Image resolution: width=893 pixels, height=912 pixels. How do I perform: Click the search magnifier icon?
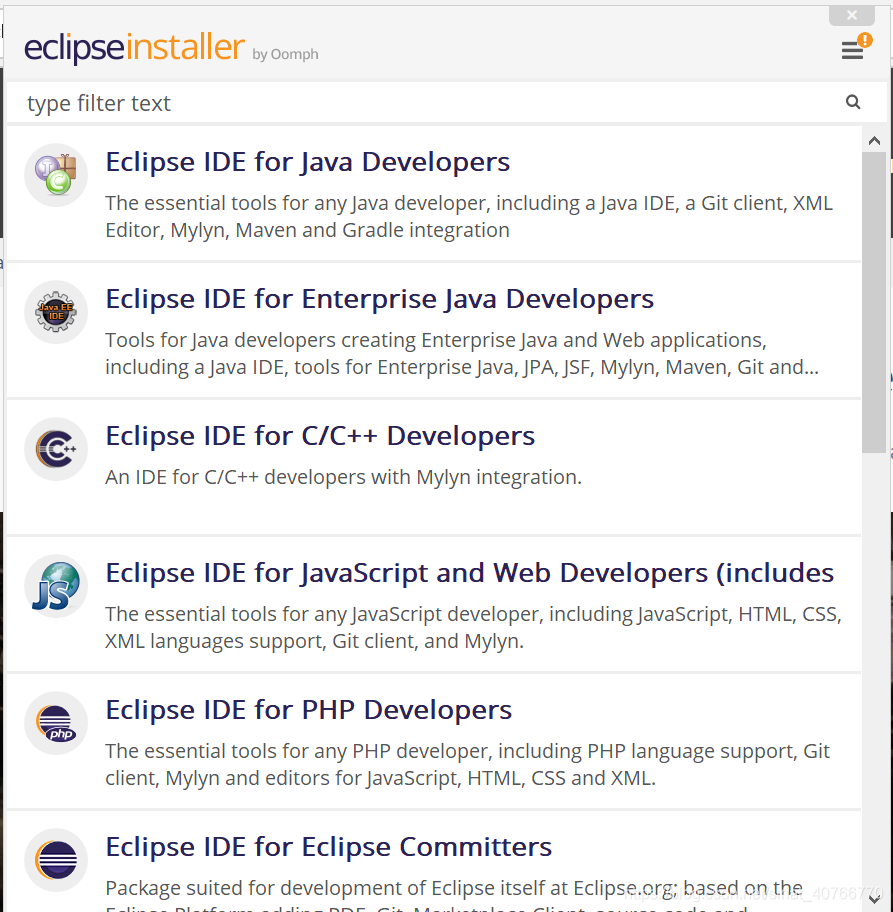(x=853, y=101)
